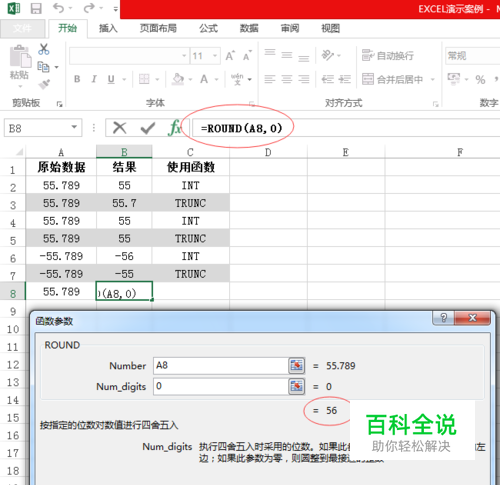Screen dimensions: 500x485
Task: Click the Number field range selector icon
Action: point(296,366)
